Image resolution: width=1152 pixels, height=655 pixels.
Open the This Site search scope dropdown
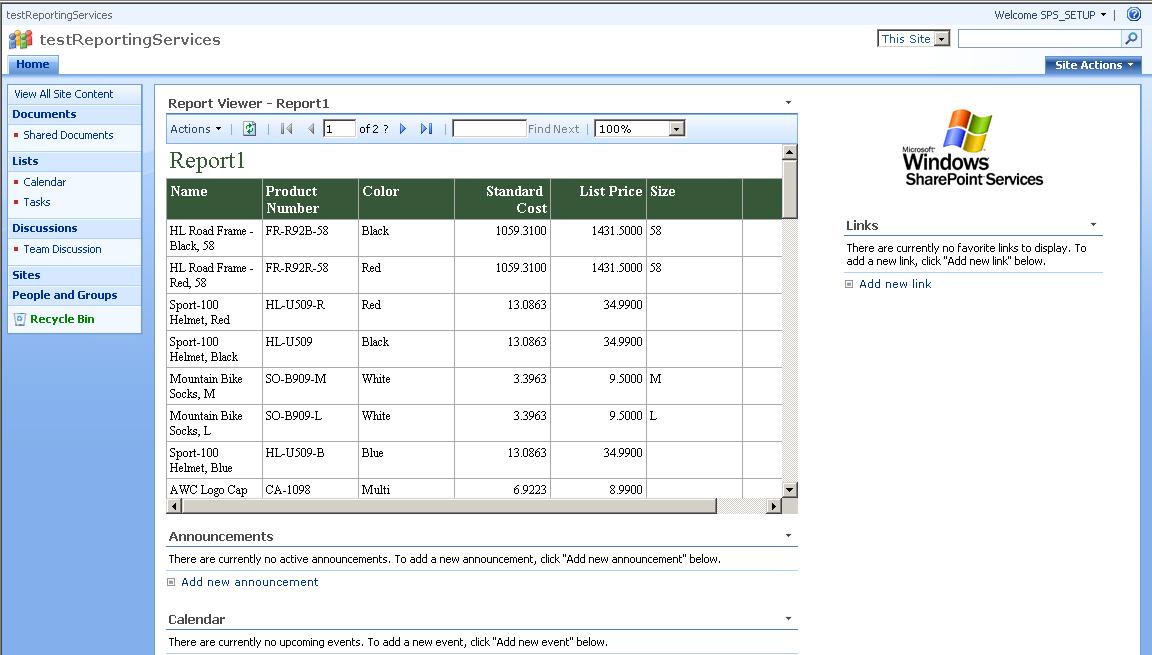(942, 39)
